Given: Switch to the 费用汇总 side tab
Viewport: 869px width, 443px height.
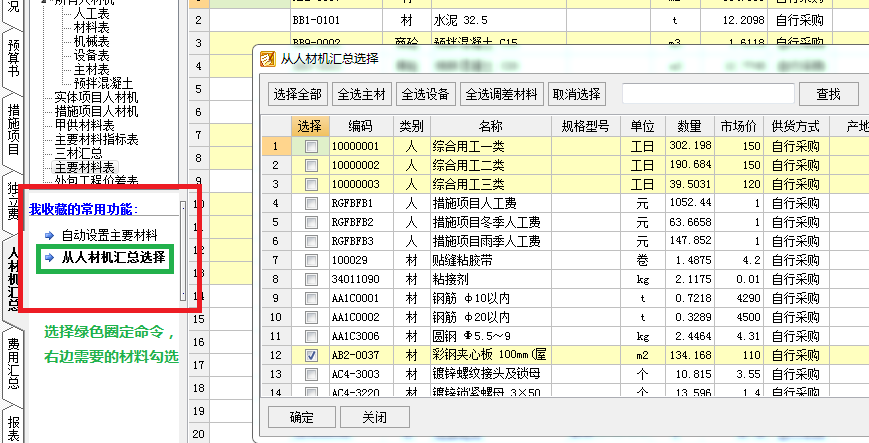Looking at the screenshot, I should 12,363.
